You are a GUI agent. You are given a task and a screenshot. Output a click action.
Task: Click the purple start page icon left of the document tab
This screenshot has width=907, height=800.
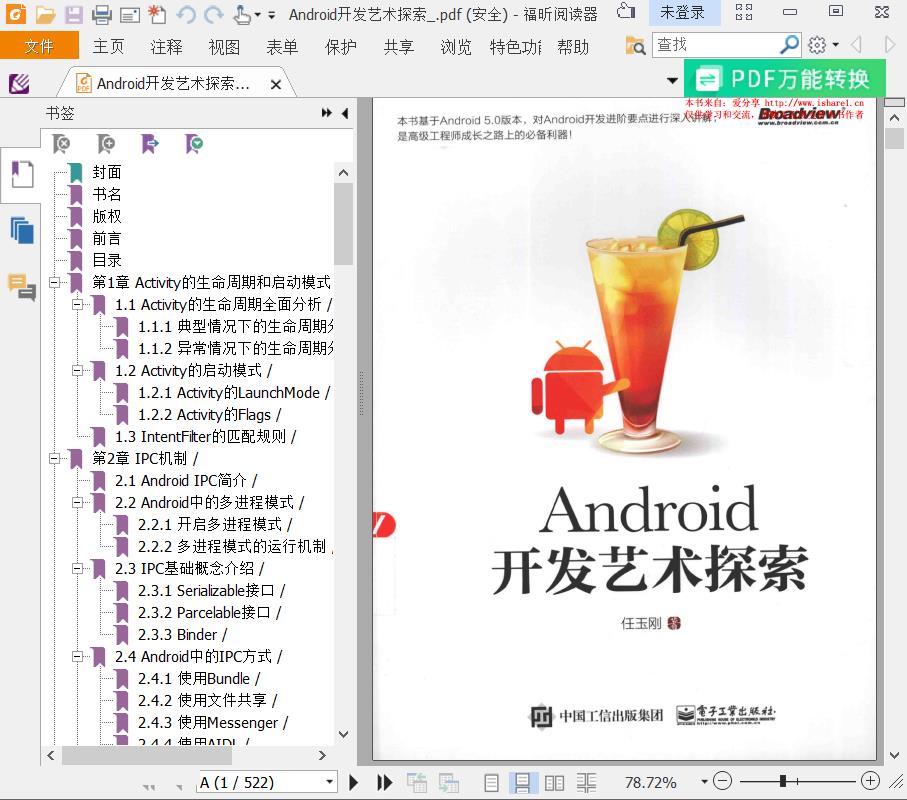tap(19, 84)
